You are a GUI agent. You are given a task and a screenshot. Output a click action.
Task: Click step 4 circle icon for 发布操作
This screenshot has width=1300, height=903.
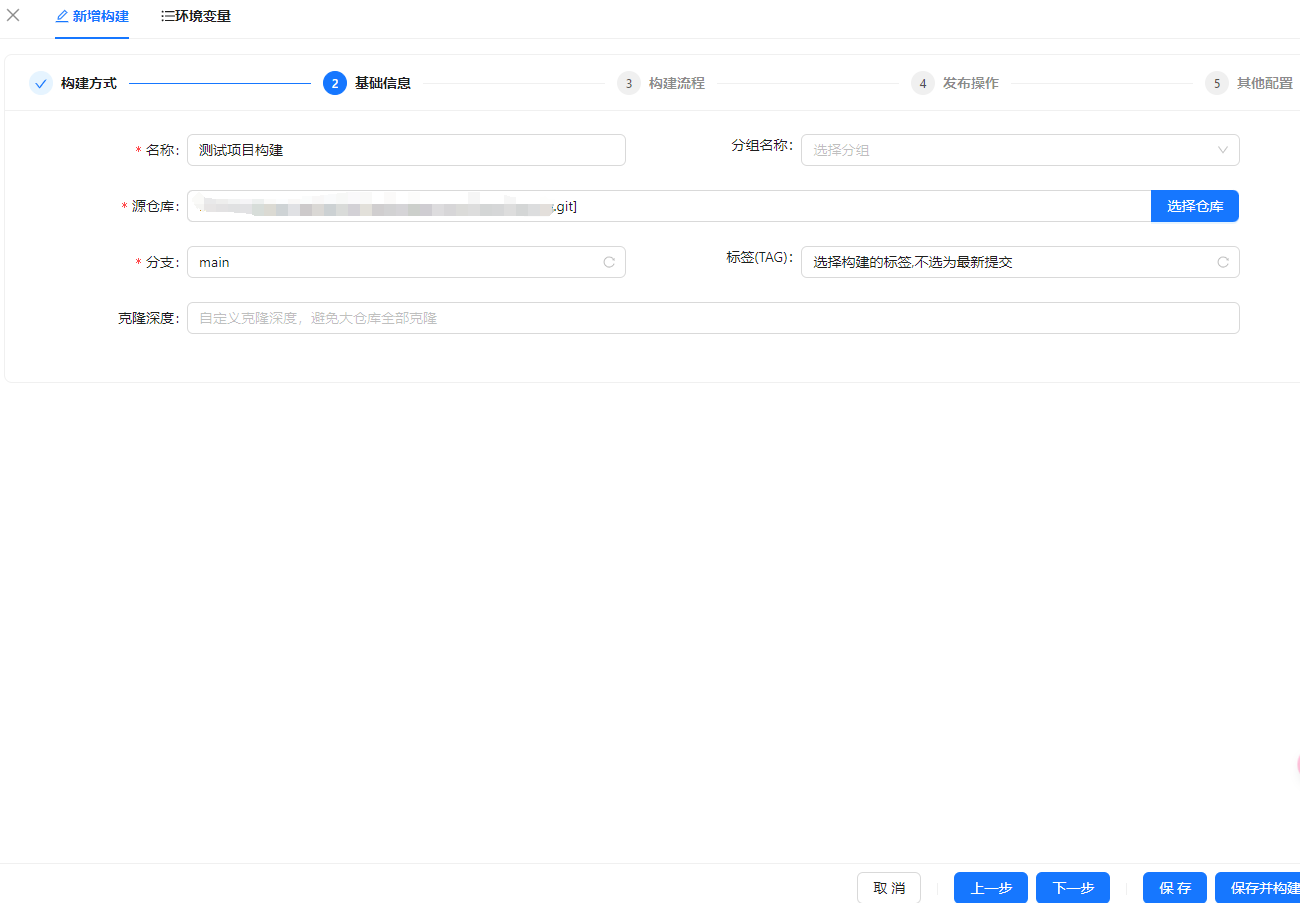tap(923, 83)
